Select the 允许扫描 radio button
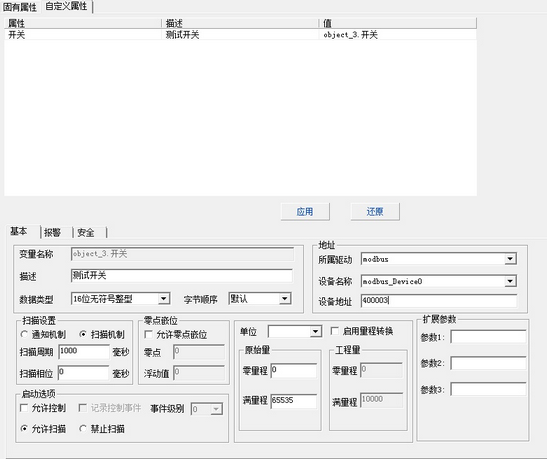Image resolution: width=547 pixels, height=459 pixels. [x=24, y=428]
